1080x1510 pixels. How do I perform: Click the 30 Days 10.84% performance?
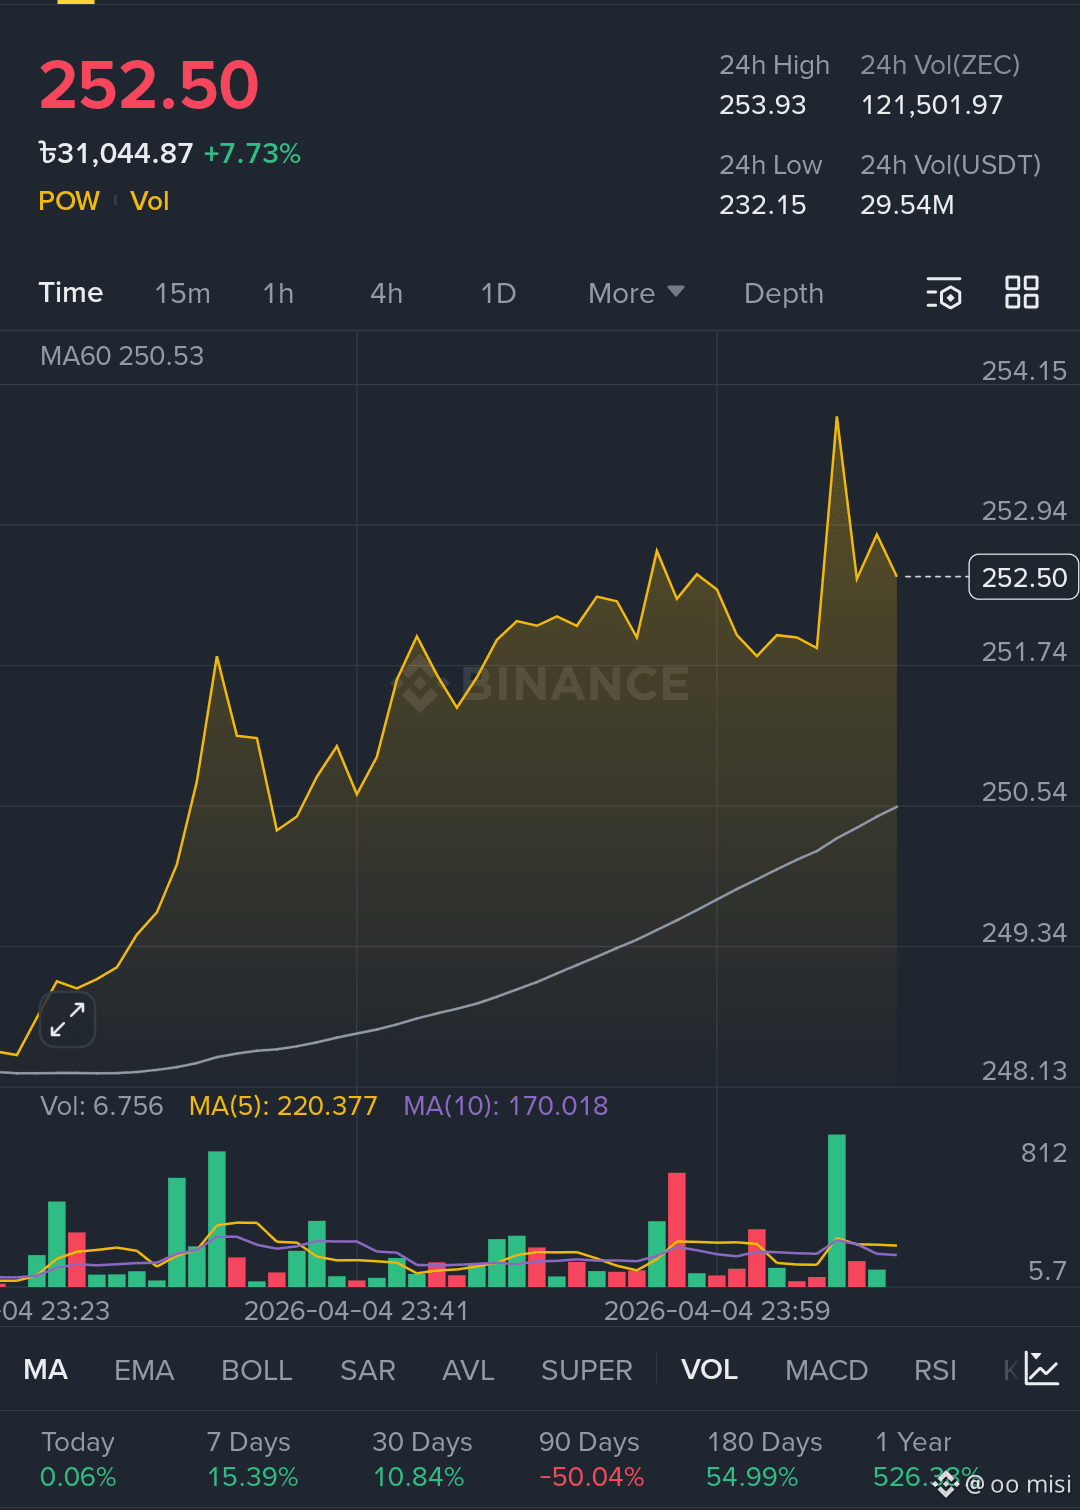420,1459
